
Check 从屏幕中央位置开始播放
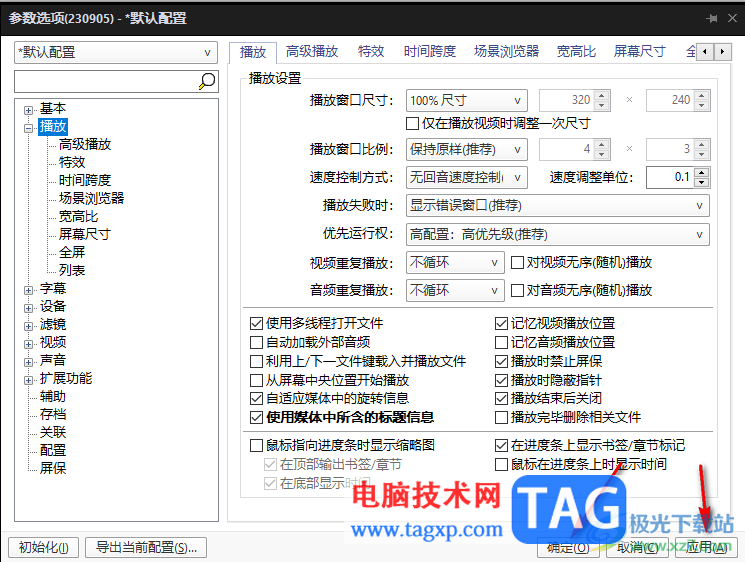click(256, 380)
